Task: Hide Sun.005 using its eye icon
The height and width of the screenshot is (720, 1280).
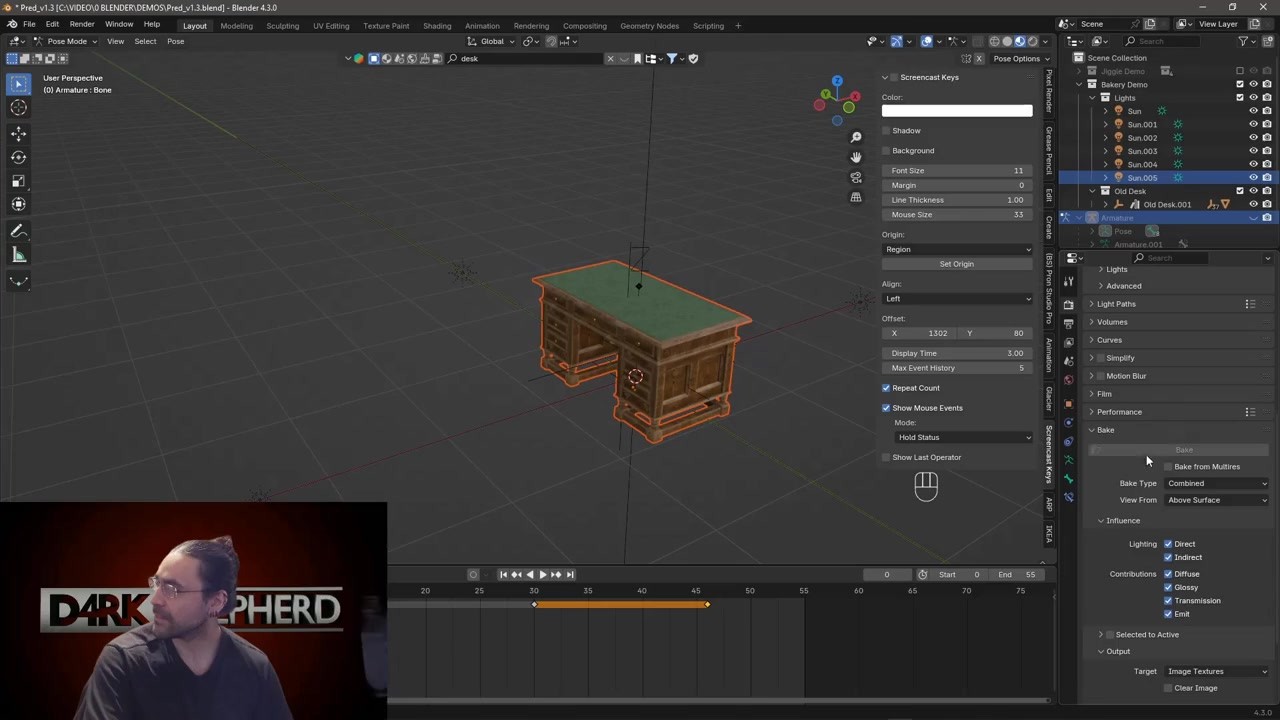Action: tap(1253, 178)
